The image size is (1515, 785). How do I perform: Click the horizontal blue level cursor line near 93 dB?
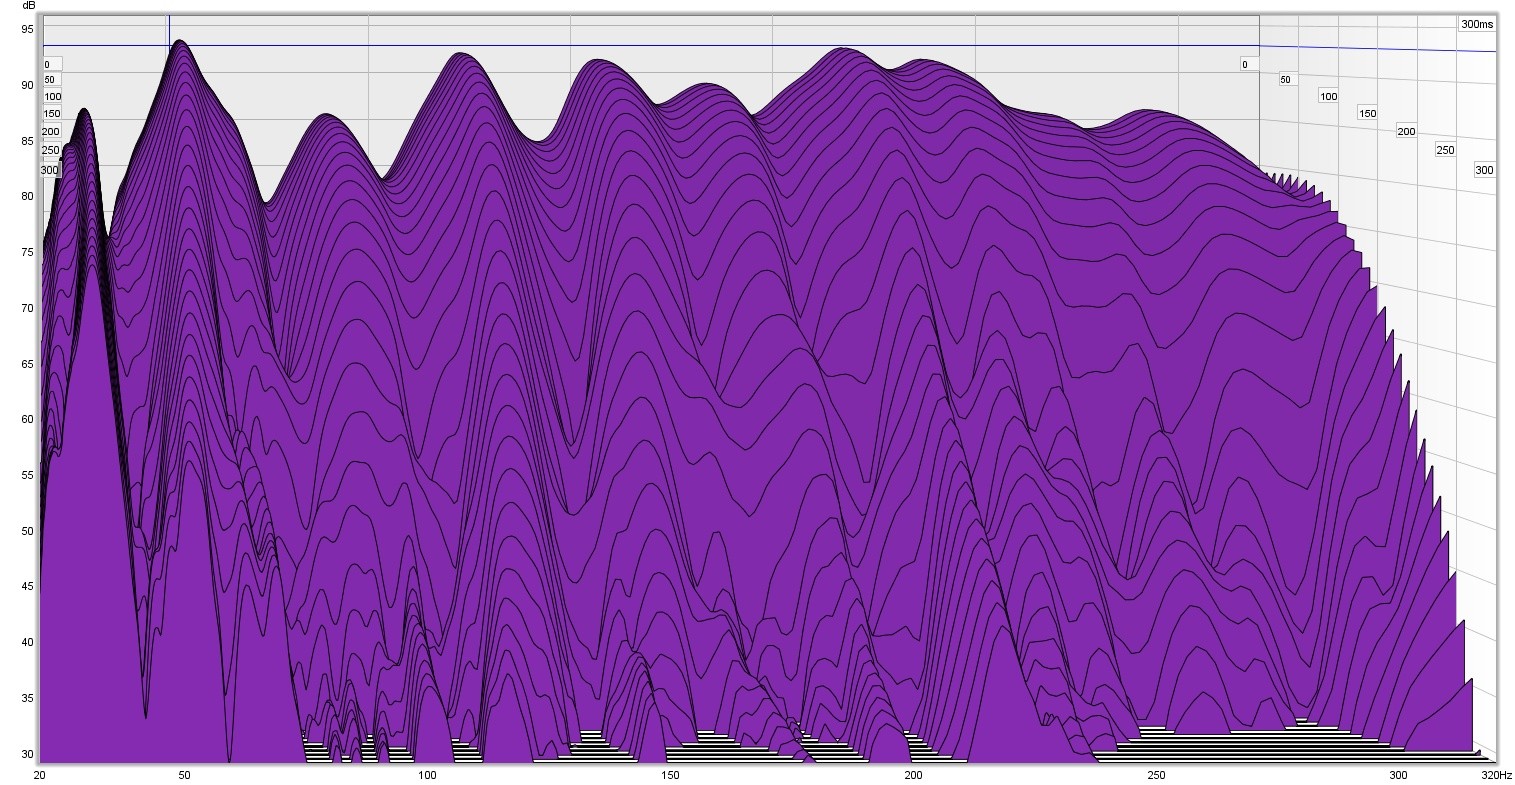click(650, 45)
